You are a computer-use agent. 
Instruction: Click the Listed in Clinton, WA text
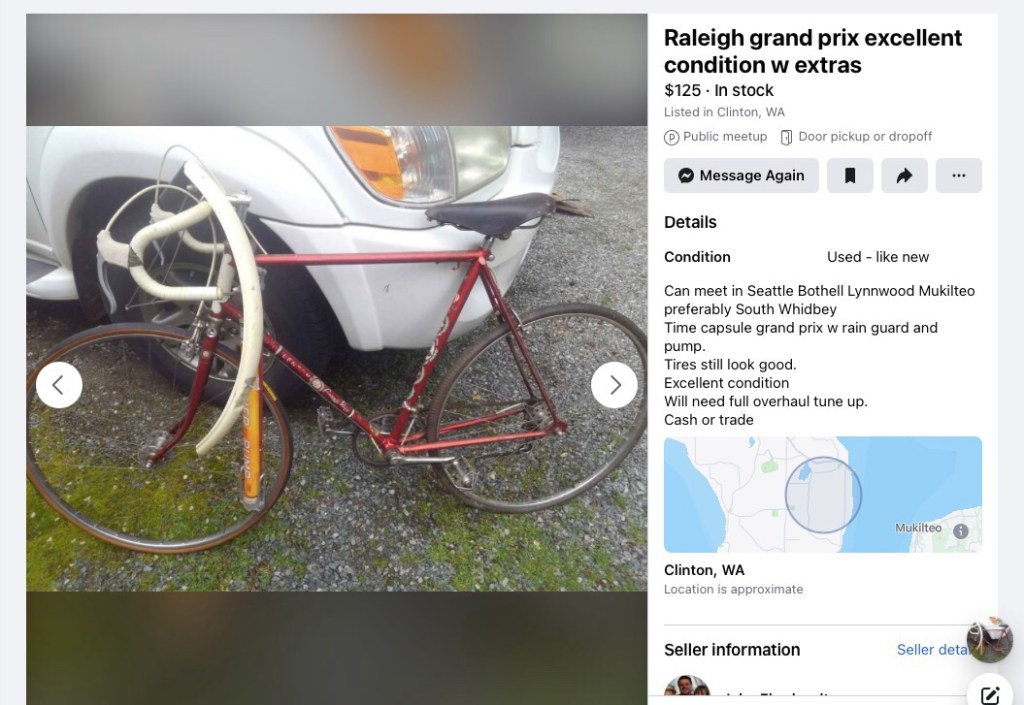724,112
